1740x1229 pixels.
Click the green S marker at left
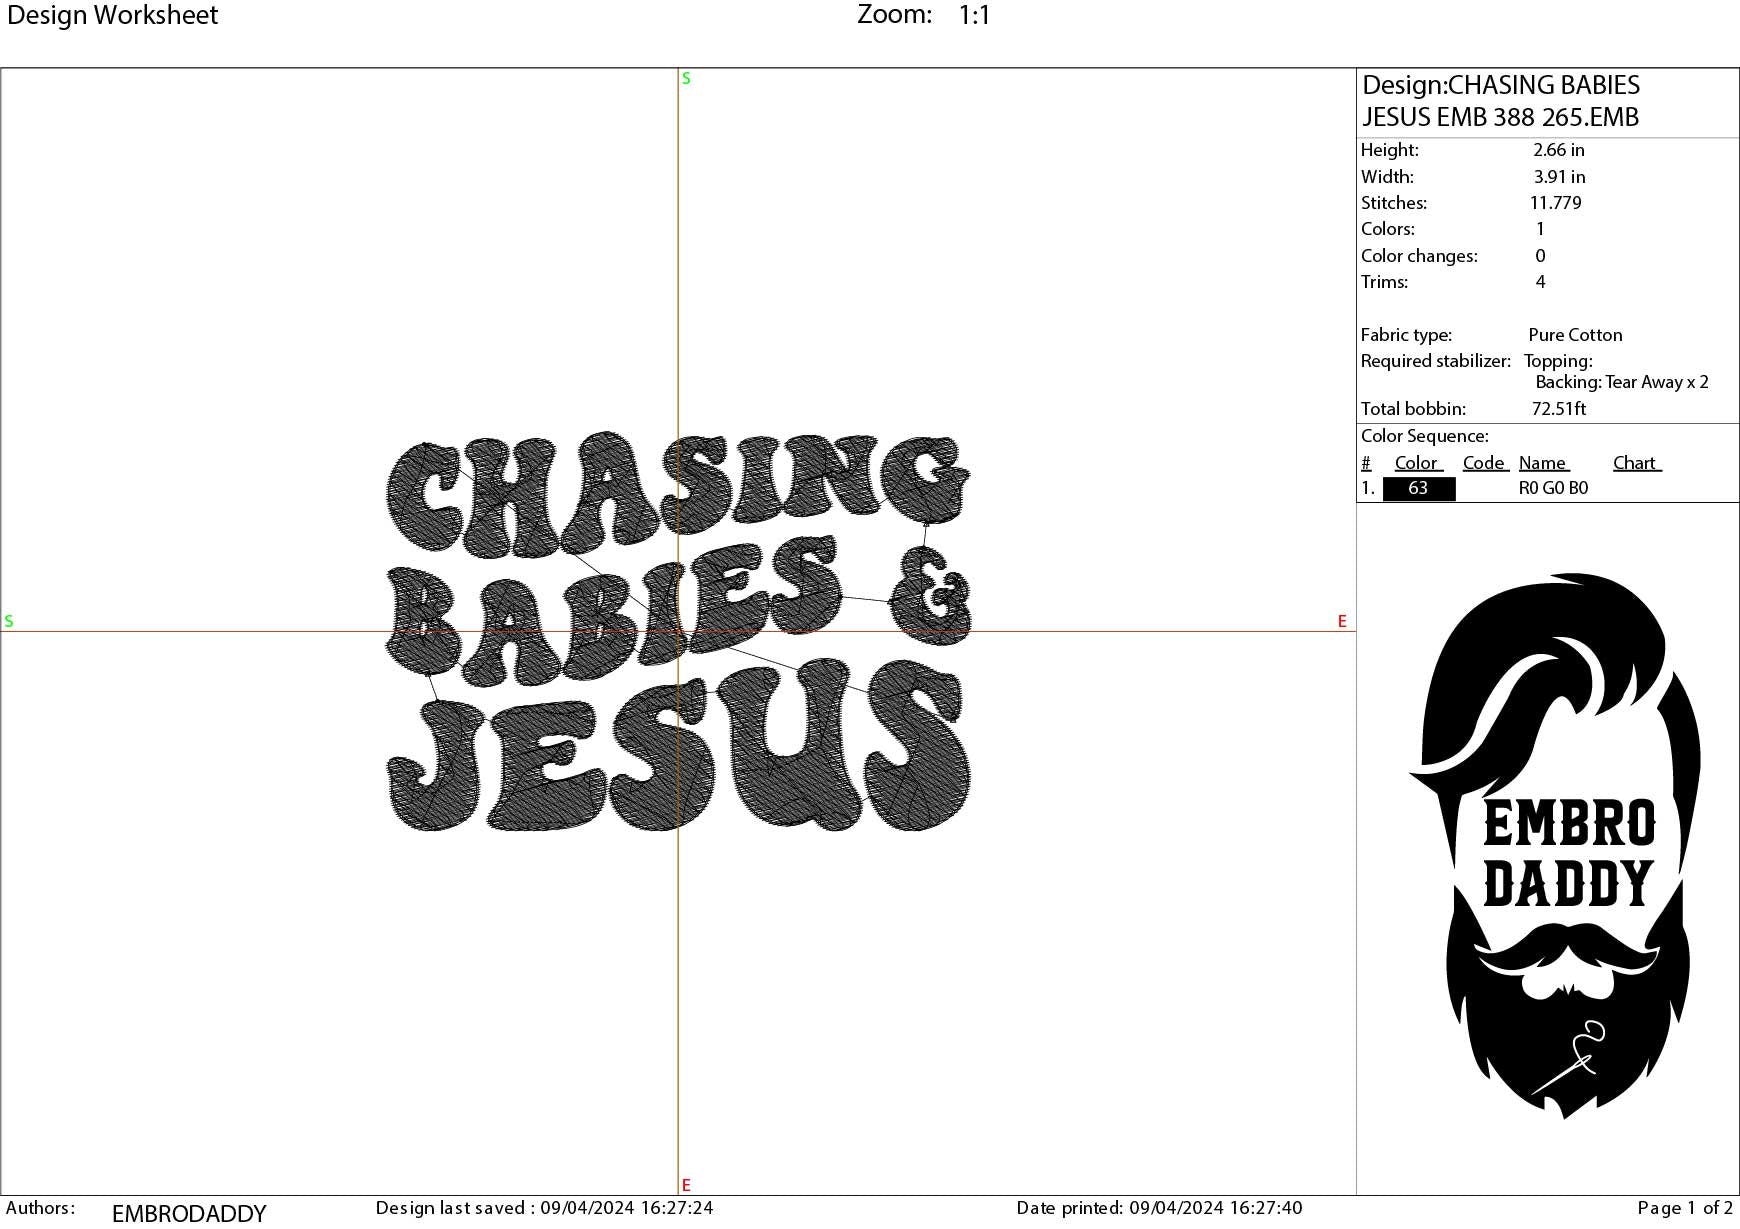tap(9, 621)
